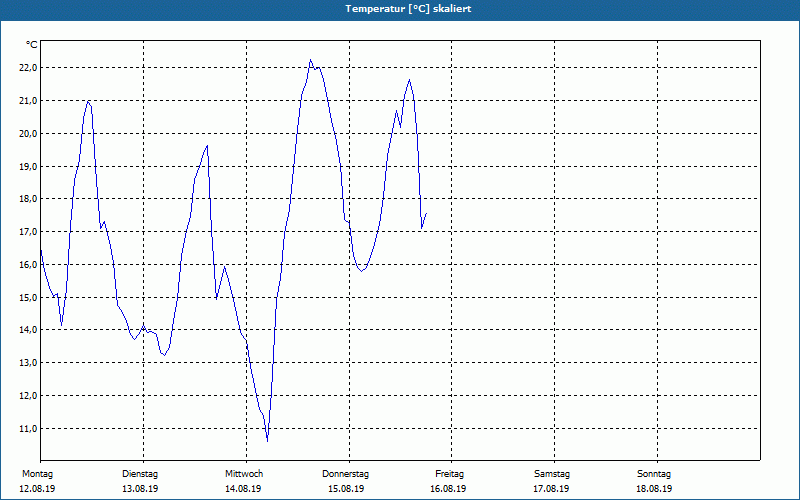Select the 14,0 axis value

28,330
